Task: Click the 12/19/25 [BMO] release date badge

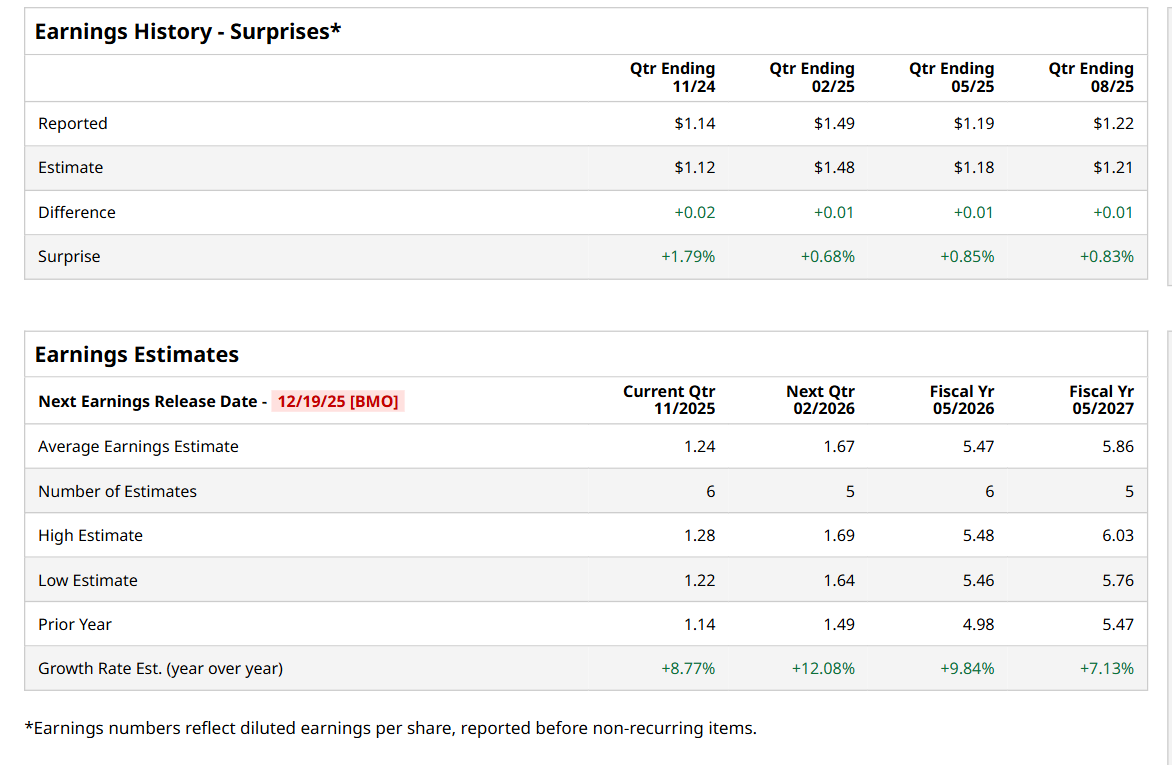Action: pyautogui.click(x=337, y=401)
